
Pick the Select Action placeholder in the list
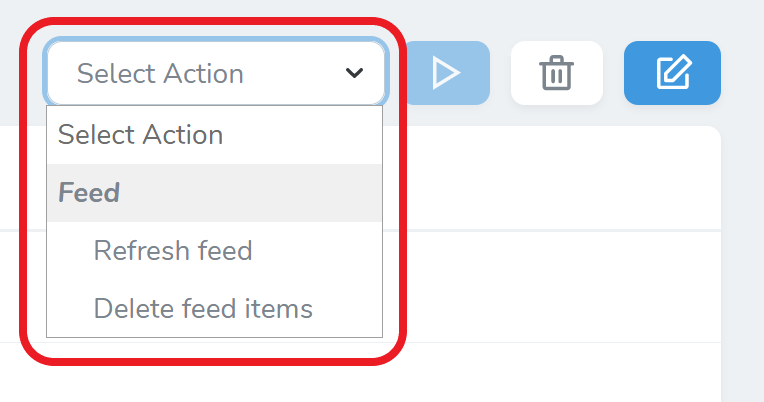click(x=141, y=134)
